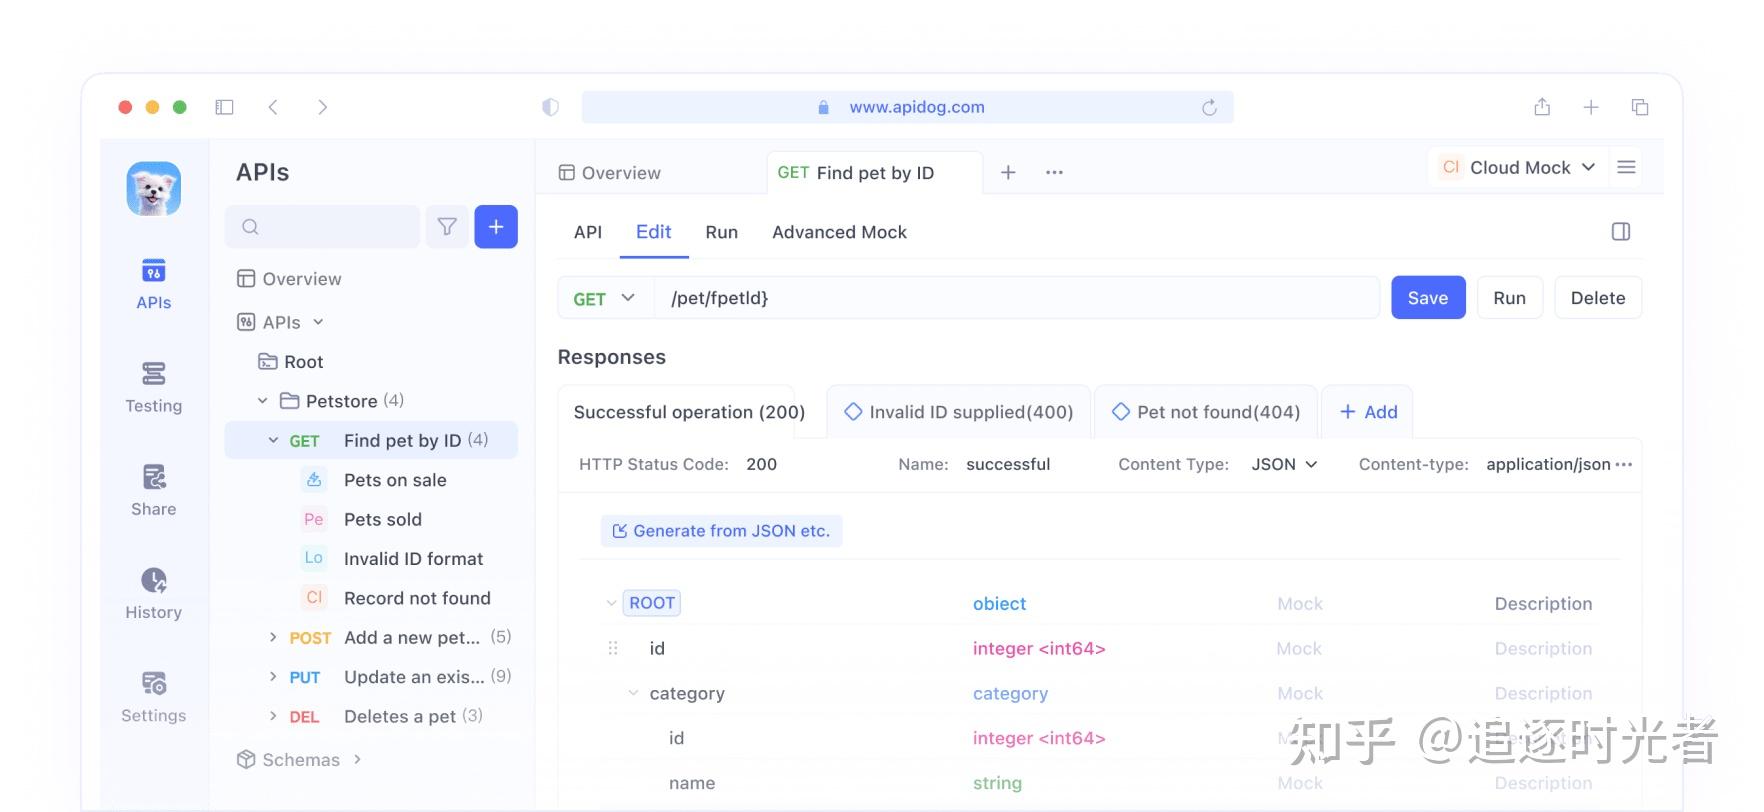The height and width of the screenshot is (812, 1764).
Task: Reload the page in the address bar
Action: [1209, 107]
